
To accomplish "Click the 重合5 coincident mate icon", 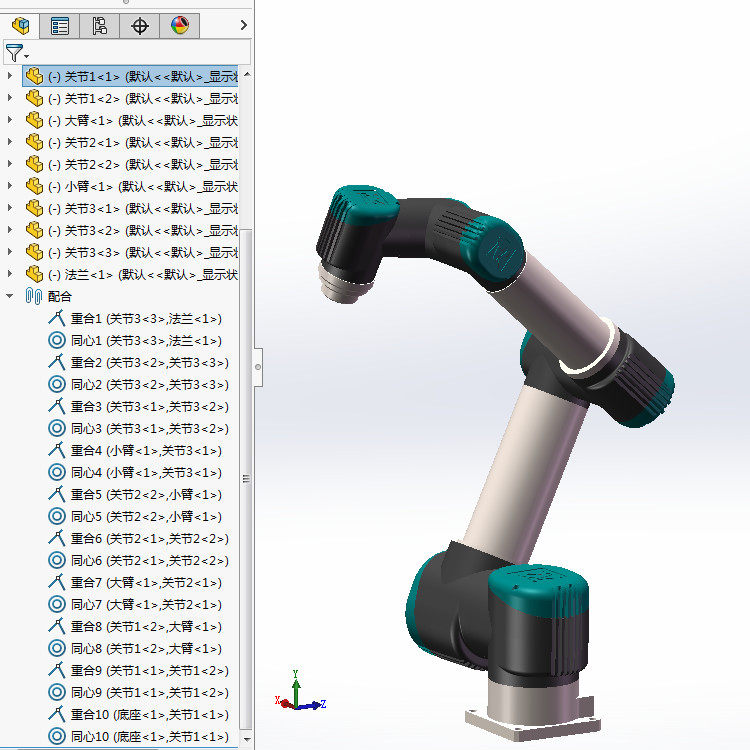I will click(x=56, y=494).
